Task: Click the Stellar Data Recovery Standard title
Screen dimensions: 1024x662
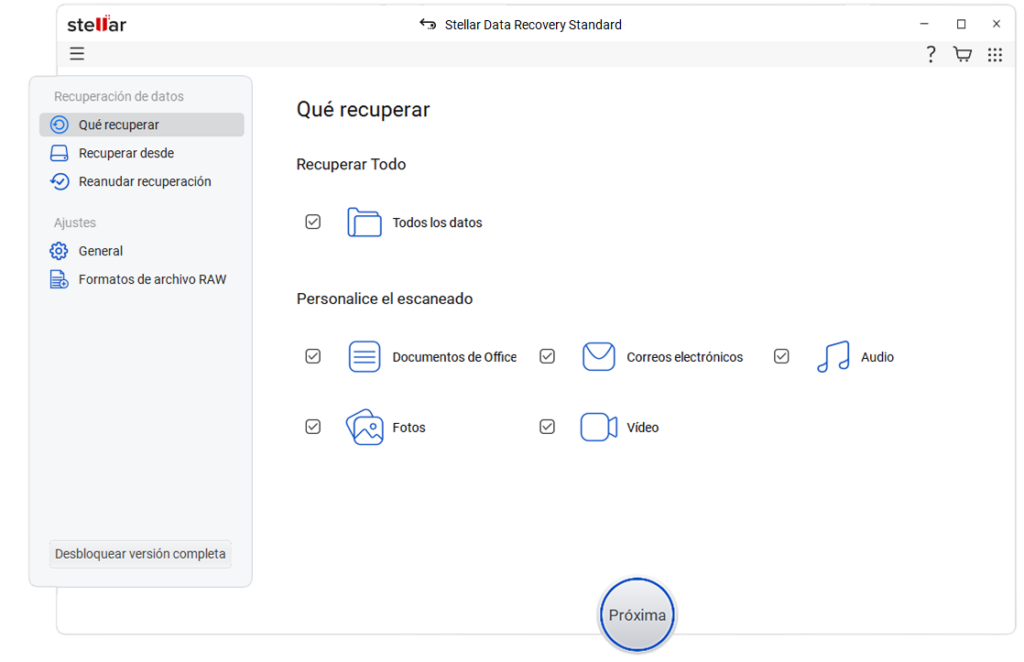Action: (533, 25)
